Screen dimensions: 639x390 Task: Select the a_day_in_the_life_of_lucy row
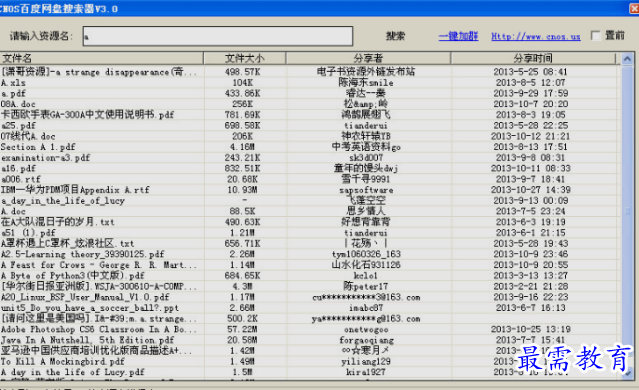[310, 201]
